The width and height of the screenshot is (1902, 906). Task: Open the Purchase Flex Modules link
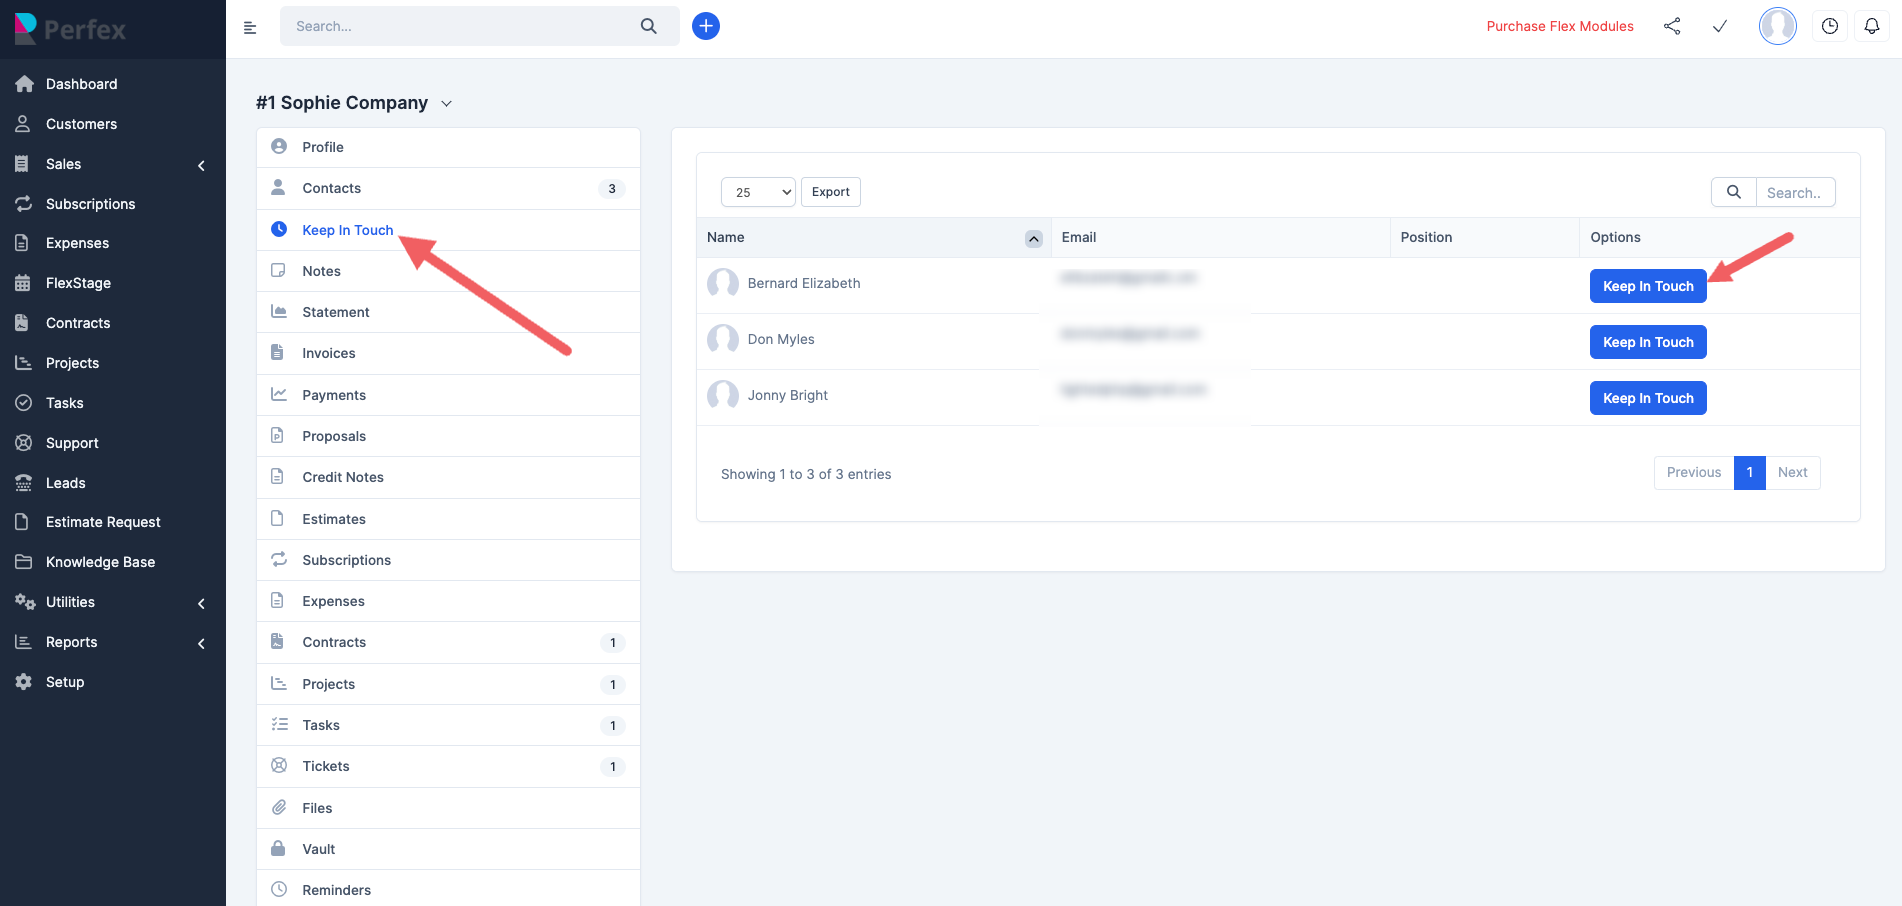pos(1560,26)
